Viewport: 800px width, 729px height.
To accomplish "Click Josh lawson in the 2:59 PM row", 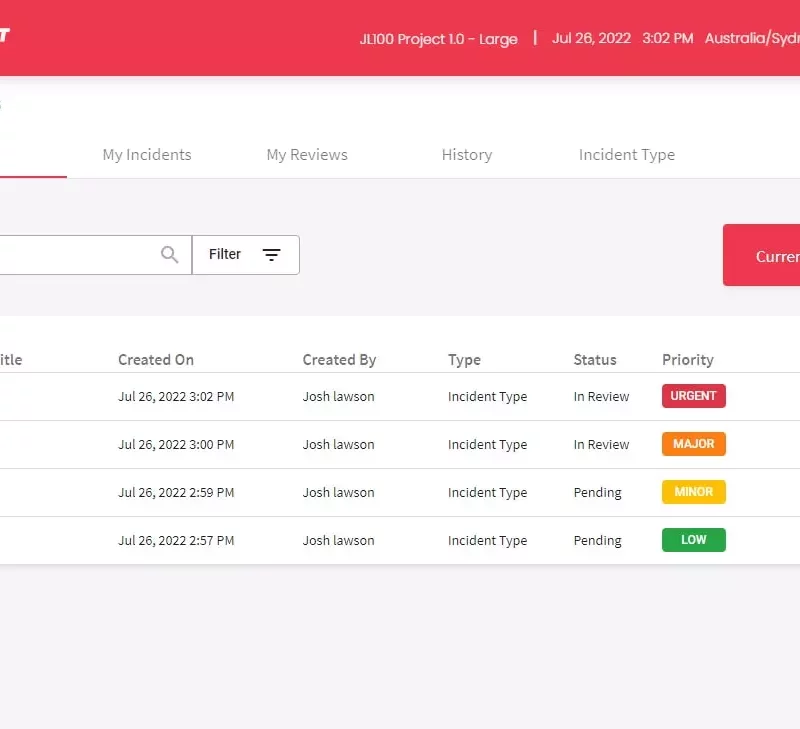I will [x=338, y=492].
